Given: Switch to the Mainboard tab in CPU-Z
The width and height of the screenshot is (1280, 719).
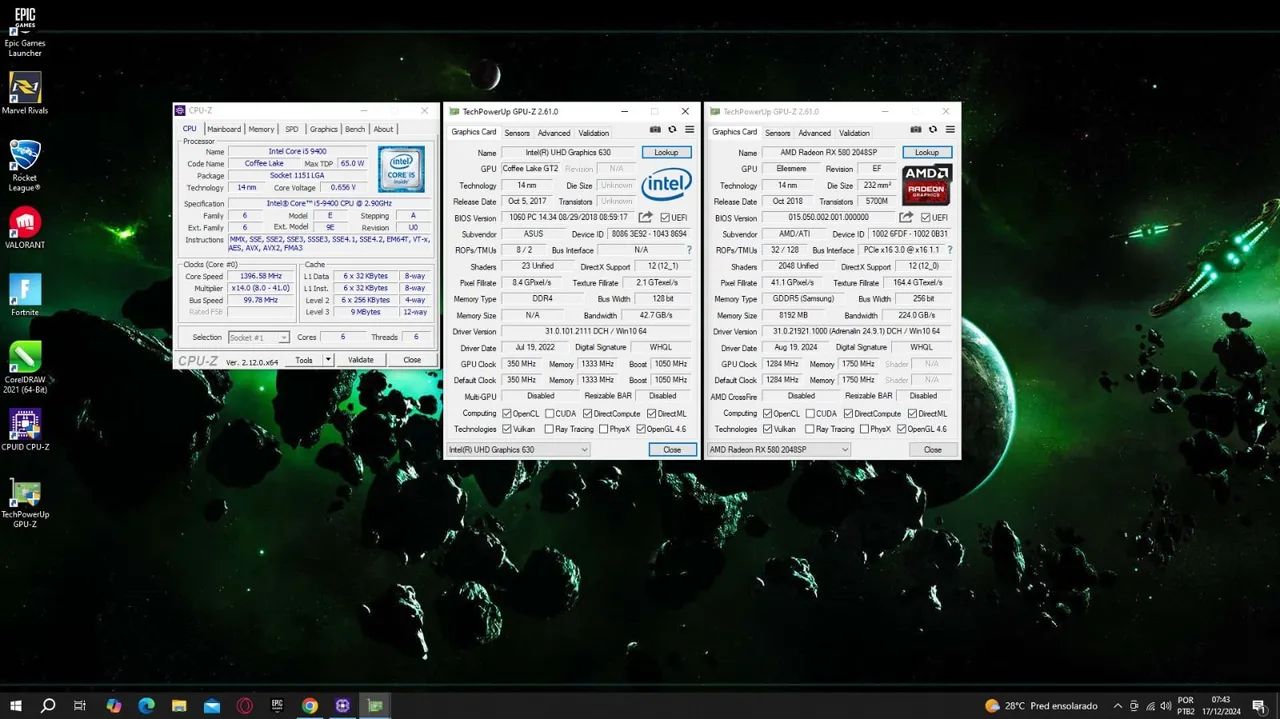Looking at the screenshot, I should (224, 129).
